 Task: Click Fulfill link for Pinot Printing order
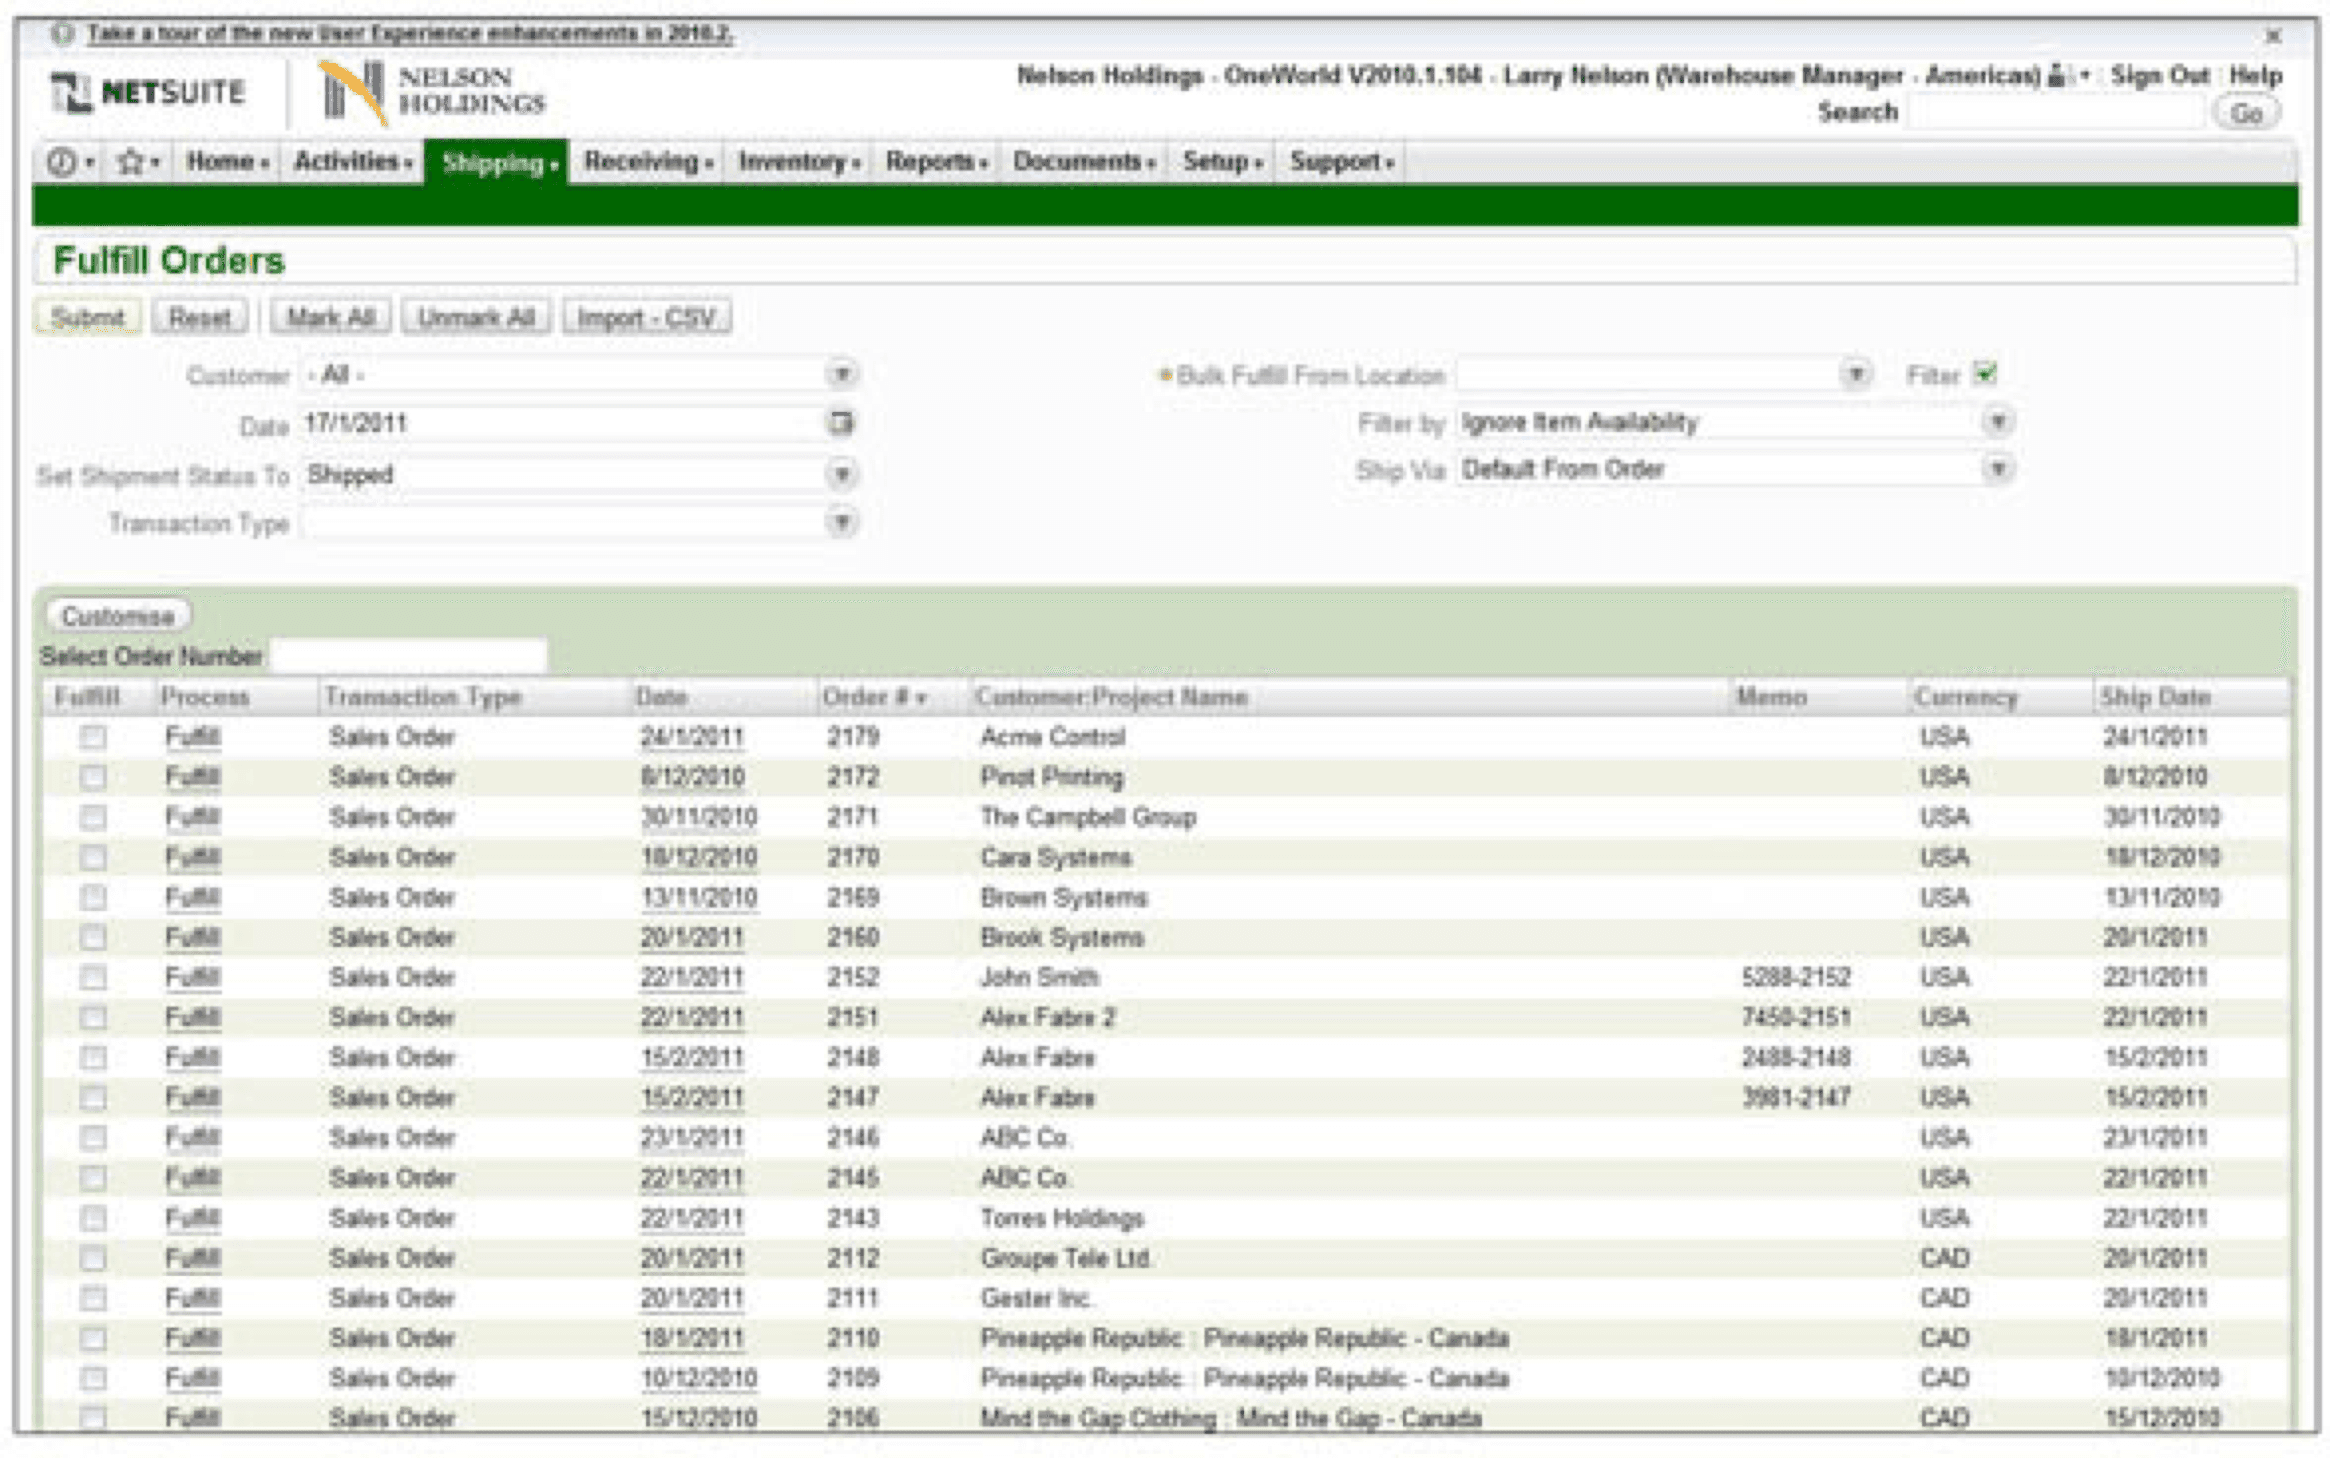193,777
